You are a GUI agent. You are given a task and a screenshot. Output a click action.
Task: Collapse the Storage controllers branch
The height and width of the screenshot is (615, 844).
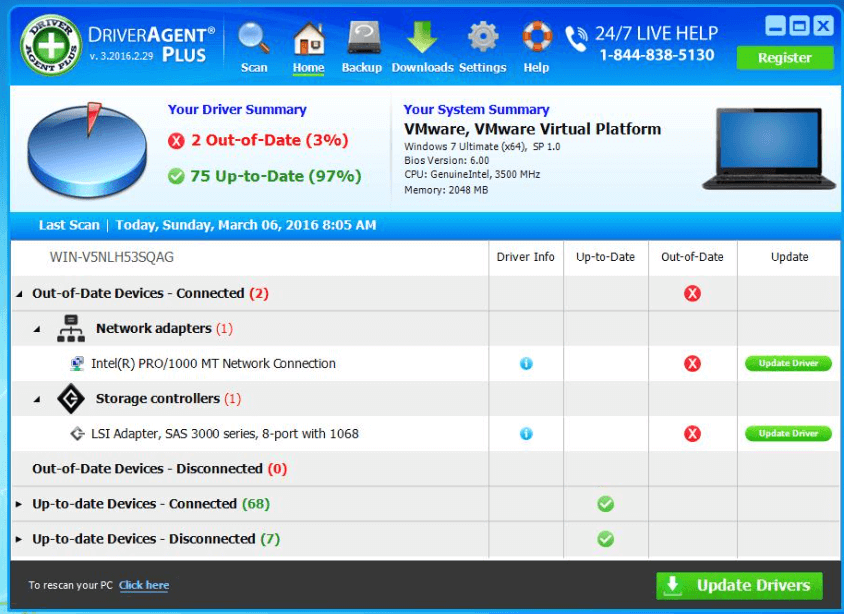(37, 399)
